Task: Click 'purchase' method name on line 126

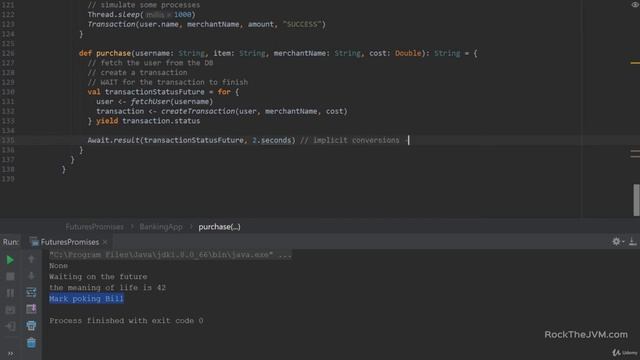Action: (113, 53)
